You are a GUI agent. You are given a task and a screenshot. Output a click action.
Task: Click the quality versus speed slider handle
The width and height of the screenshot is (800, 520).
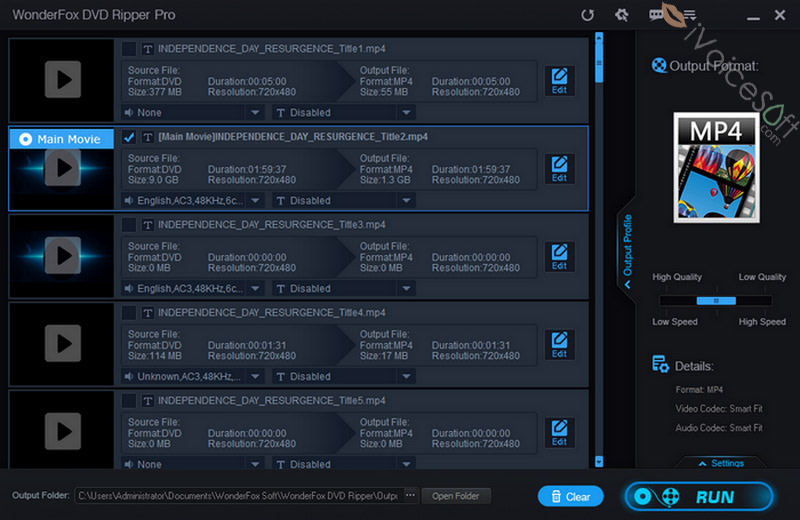pyautogui.click(x=716, y=301)
